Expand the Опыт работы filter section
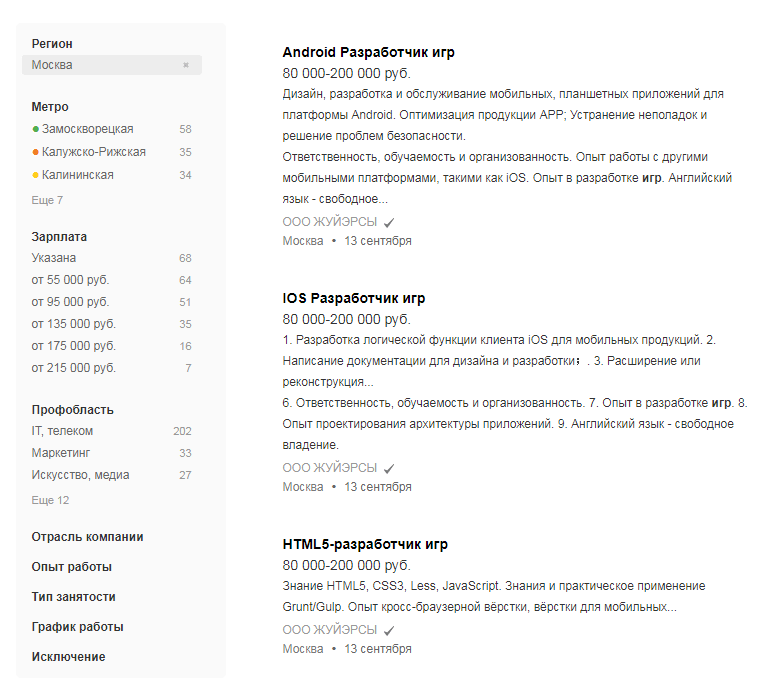This screenshot has height=685, width=771. click(72, 567)
